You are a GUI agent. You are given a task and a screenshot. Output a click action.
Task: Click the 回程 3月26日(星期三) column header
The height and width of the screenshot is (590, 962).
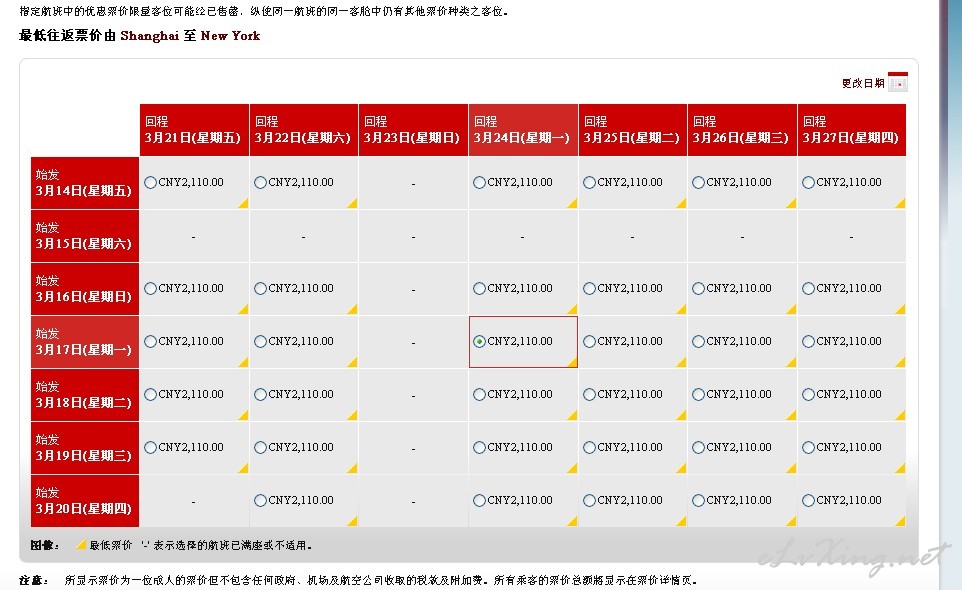point(742,130)
